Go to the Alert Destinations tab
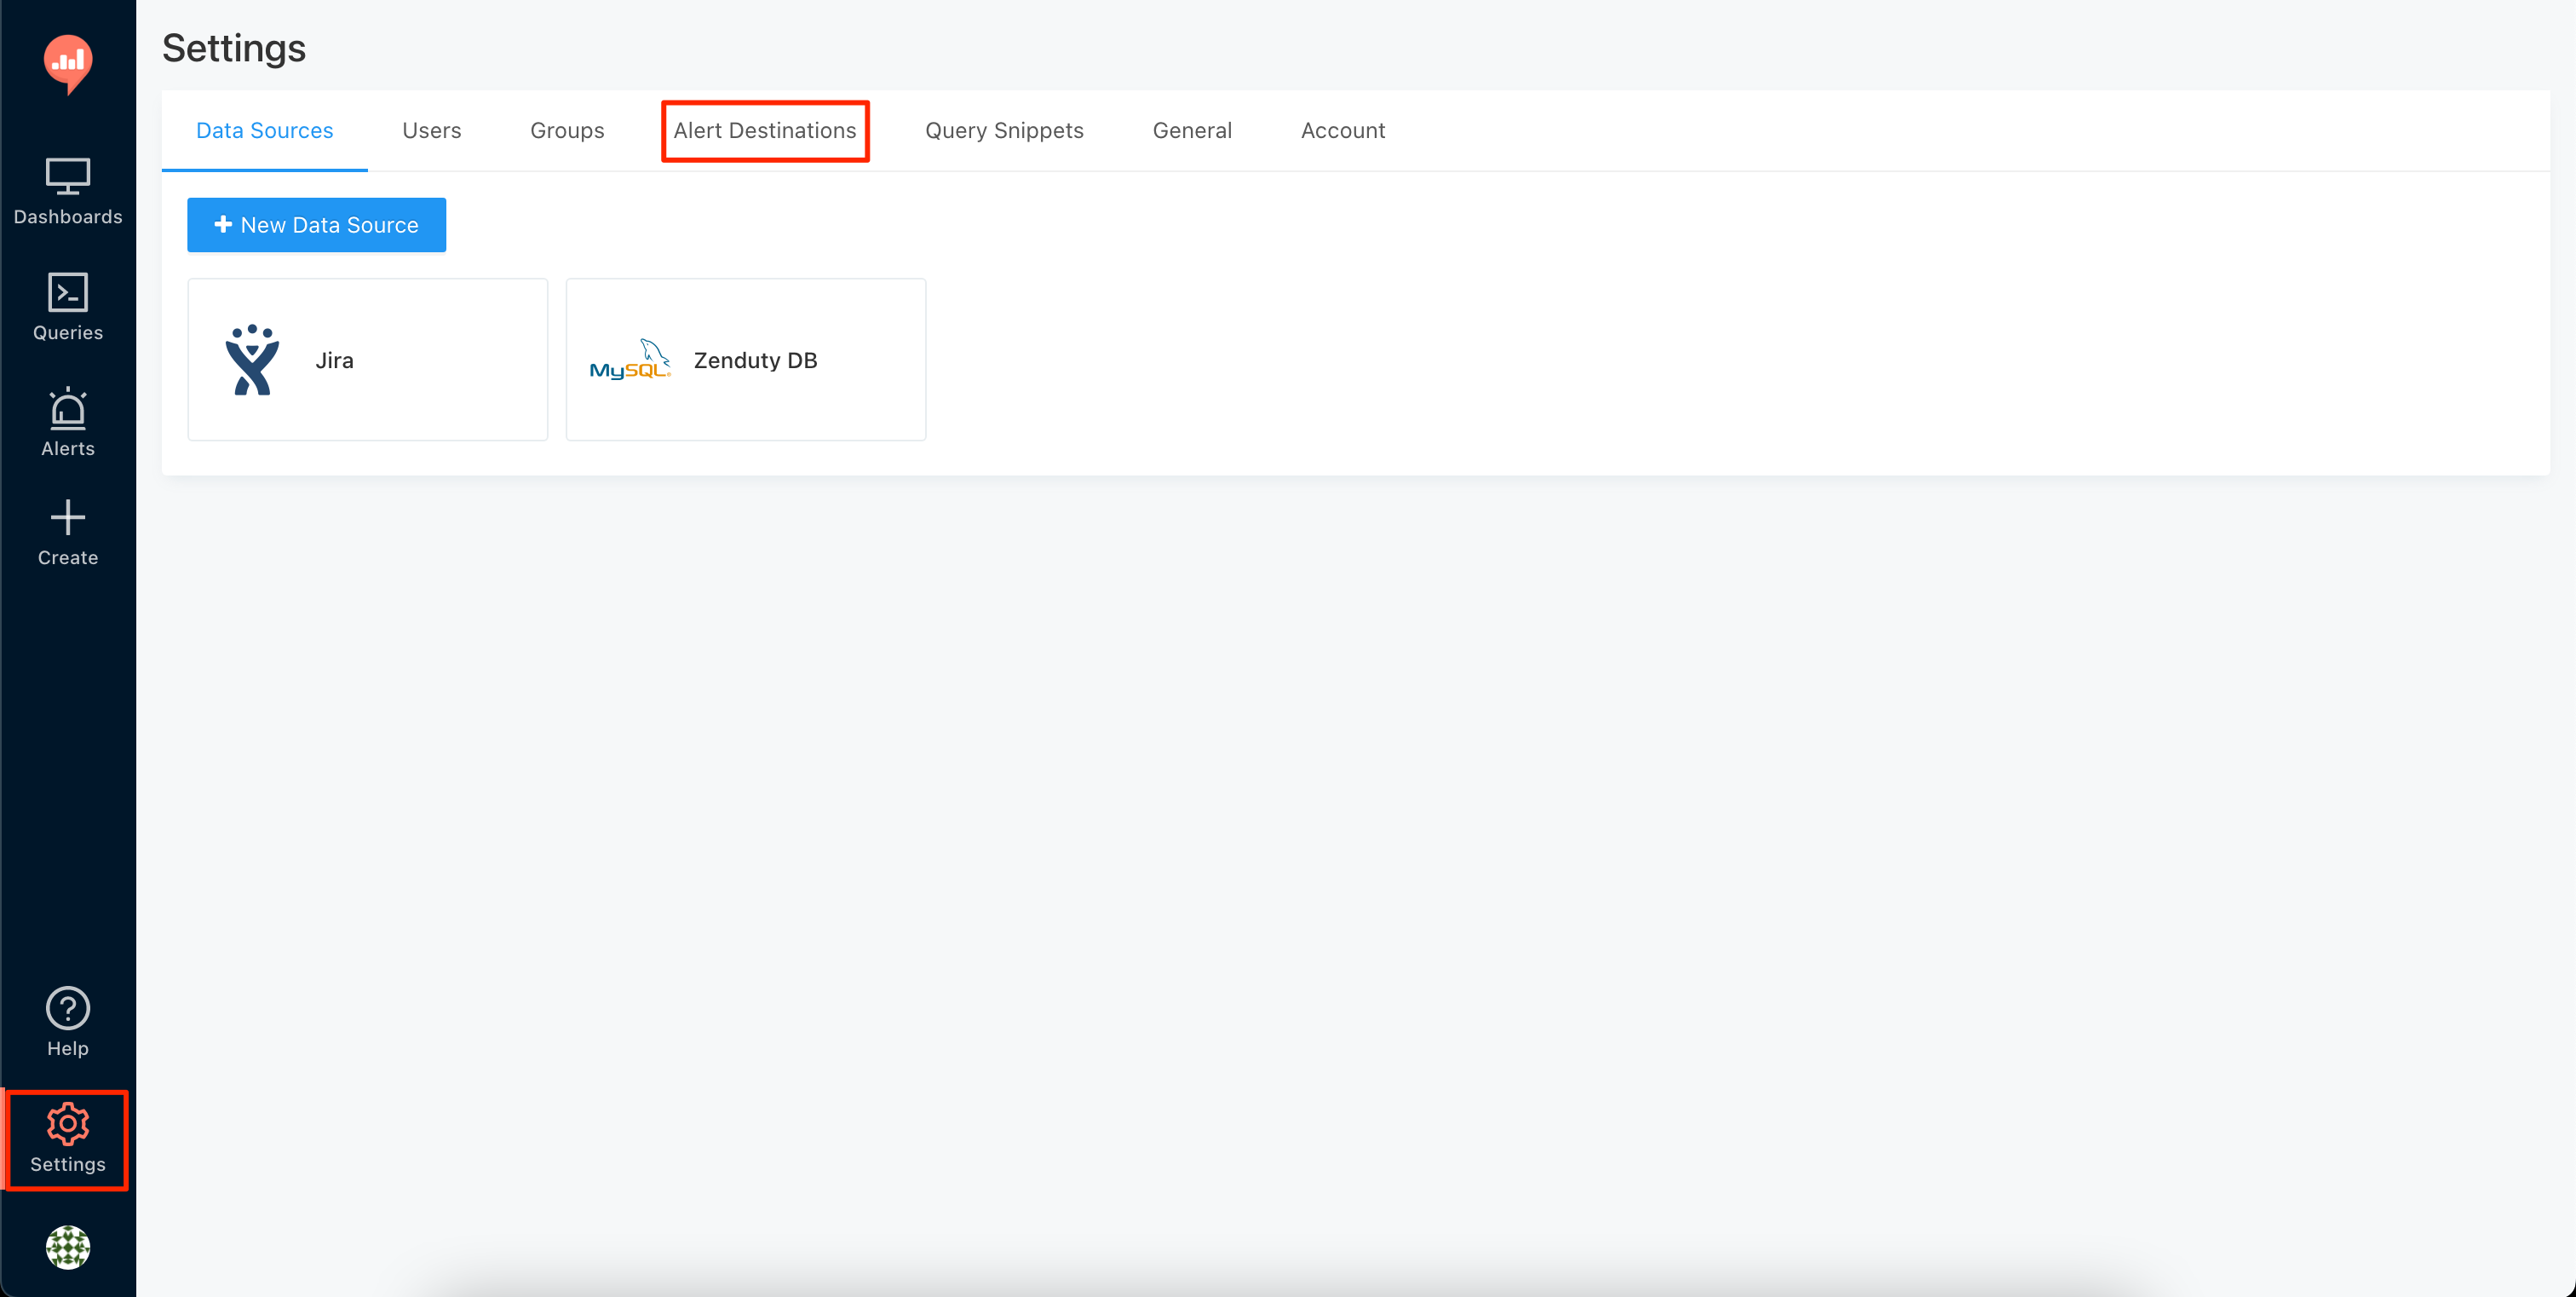Screen dimensions: 2576x1297 764,130
